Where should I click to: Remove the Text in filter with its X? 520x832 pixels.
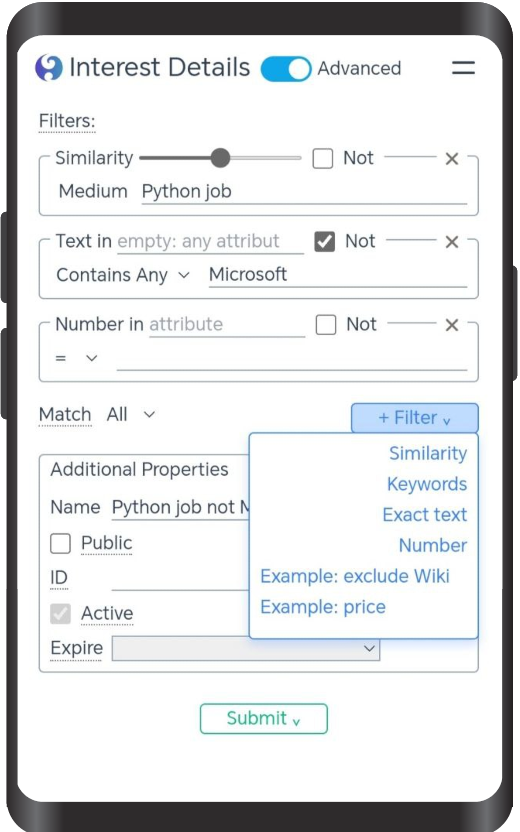pos(452,242)
